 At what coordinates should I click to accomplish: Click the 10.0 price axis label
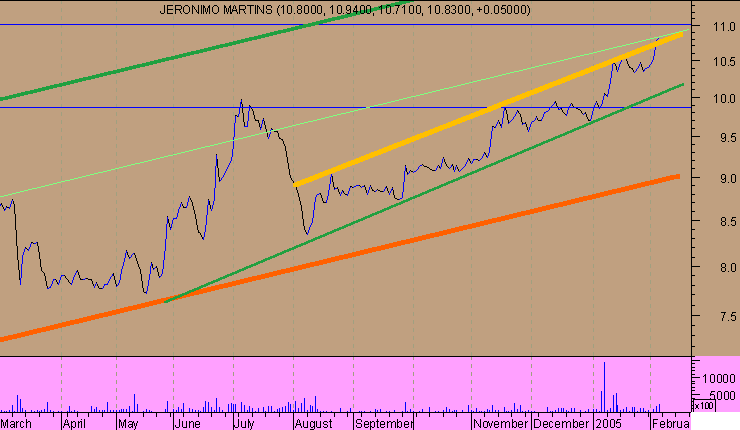click(x=723, y=99)
